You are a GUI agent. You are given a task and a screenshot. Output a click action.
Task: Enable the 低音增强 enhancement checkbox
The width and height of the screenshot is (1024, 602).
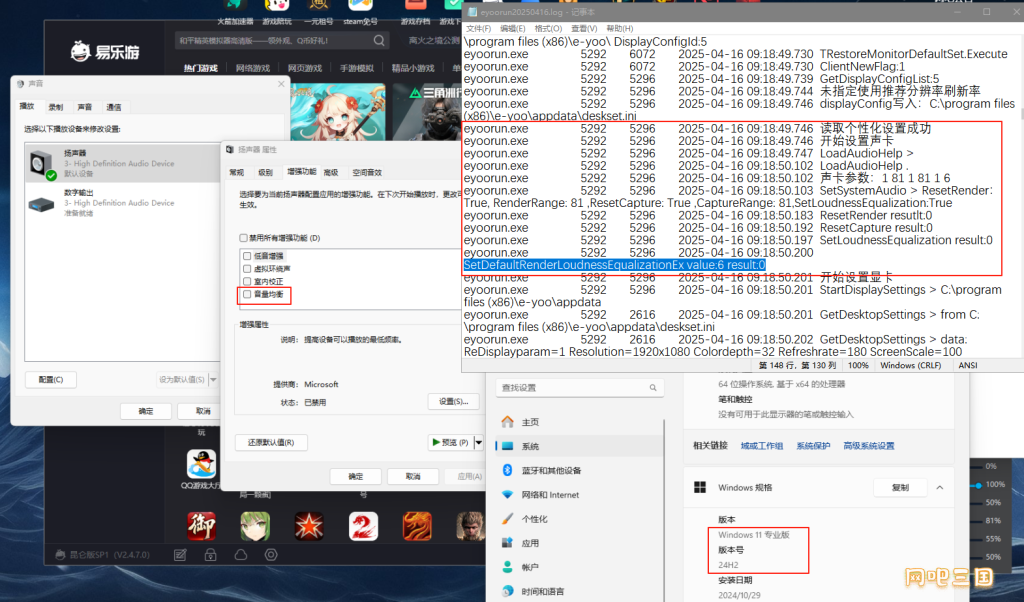[247, 256]
